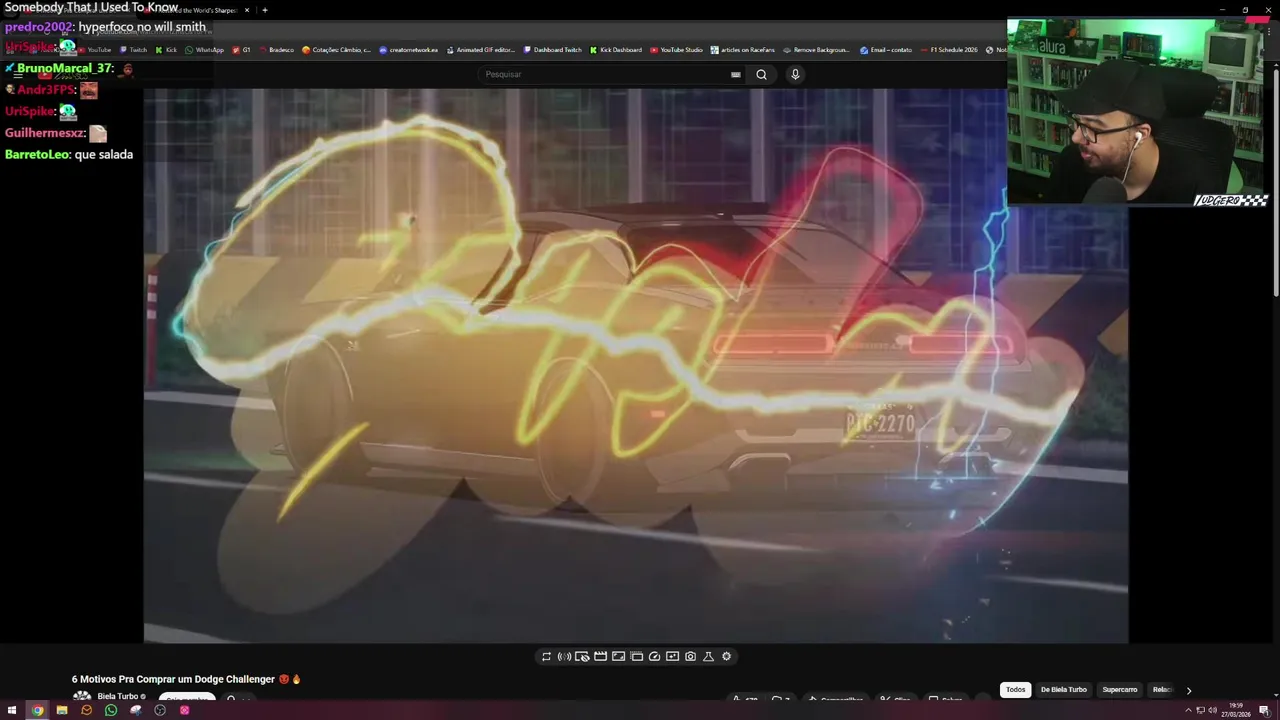The height and width of the screenshot is (720, 1280).
Task: Click the volume icon in system tray
Action: (x=1212, y=711)
